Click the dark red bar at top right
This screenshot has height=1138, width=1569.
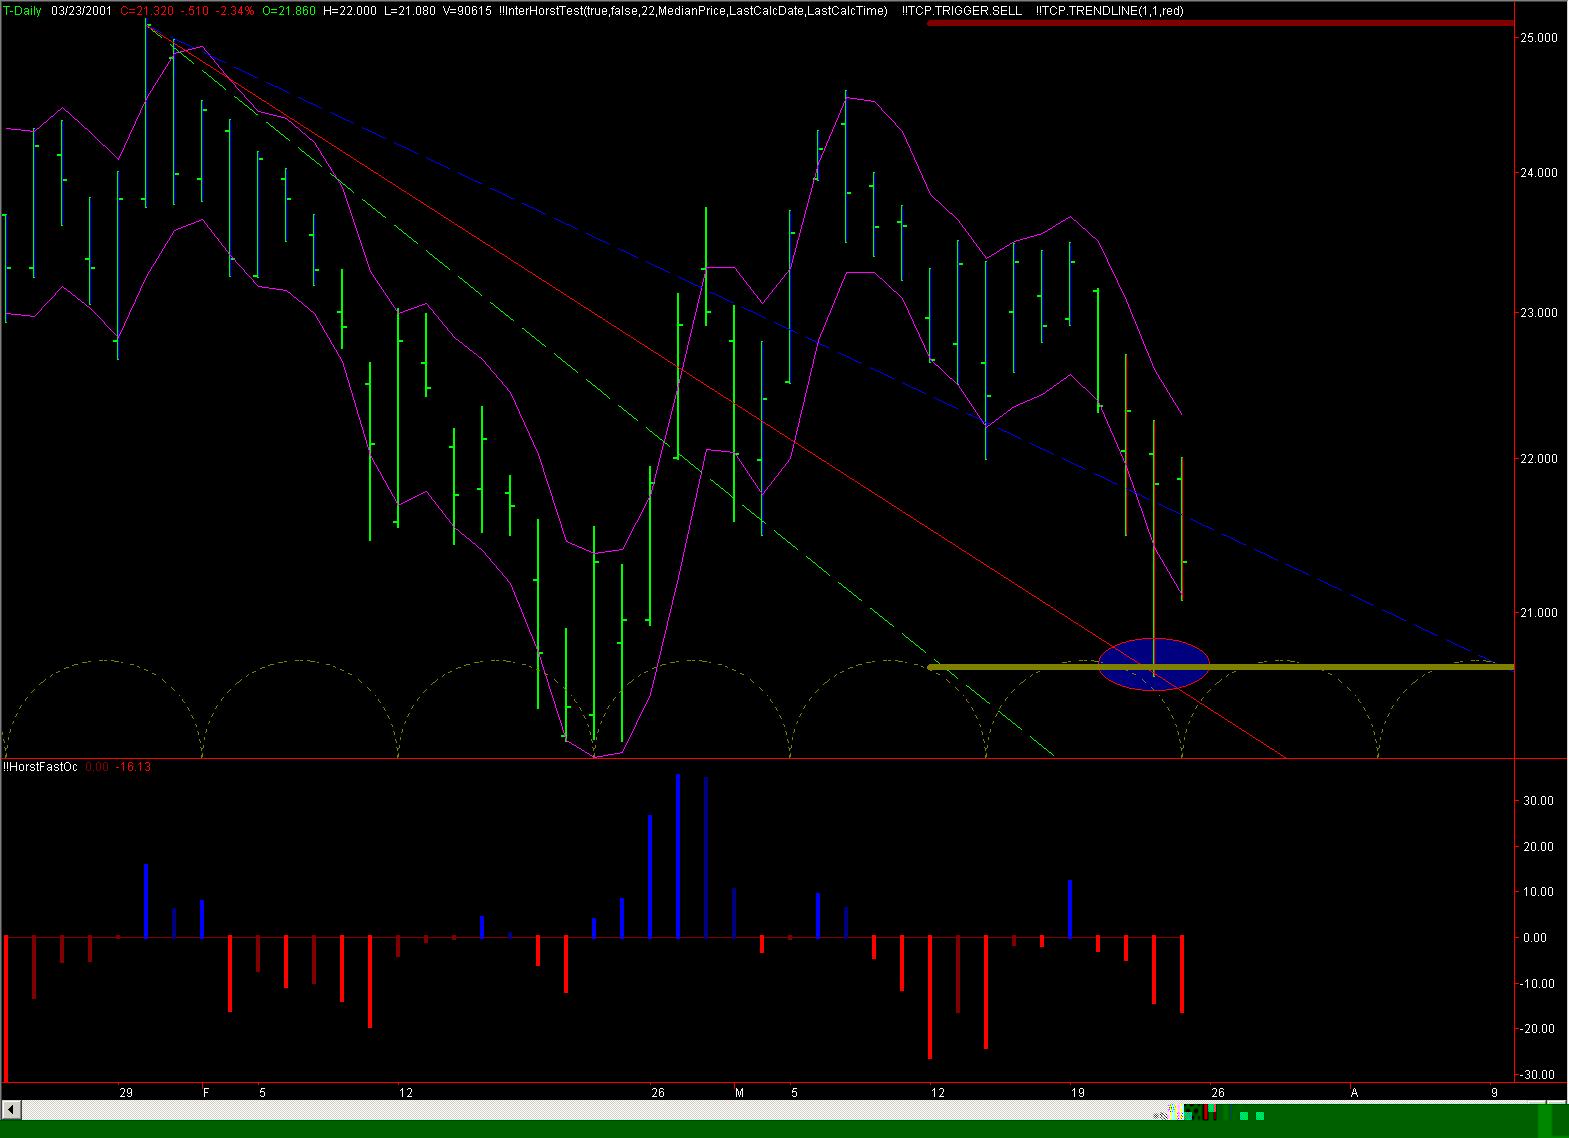click(x=1220, y=22)
